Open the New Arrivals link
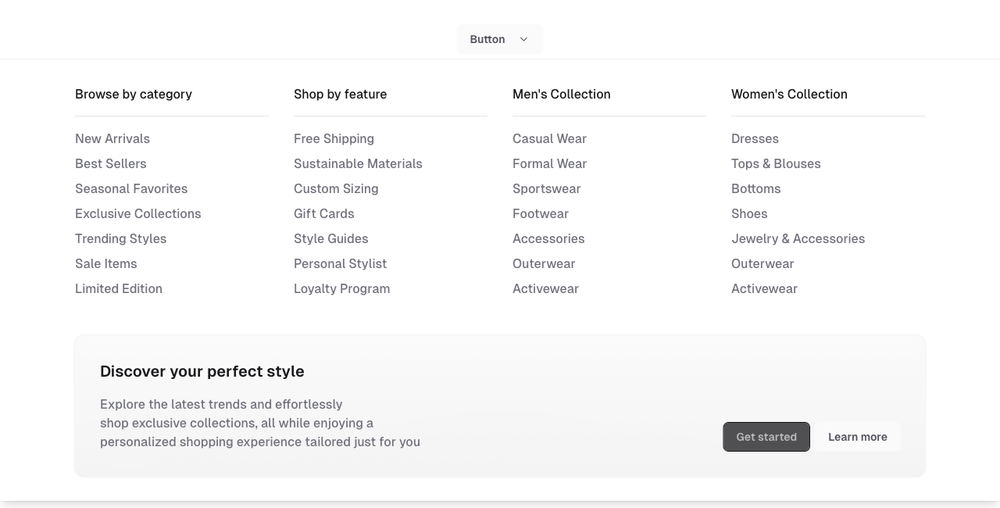1000x508 pixels. (112, 139)
